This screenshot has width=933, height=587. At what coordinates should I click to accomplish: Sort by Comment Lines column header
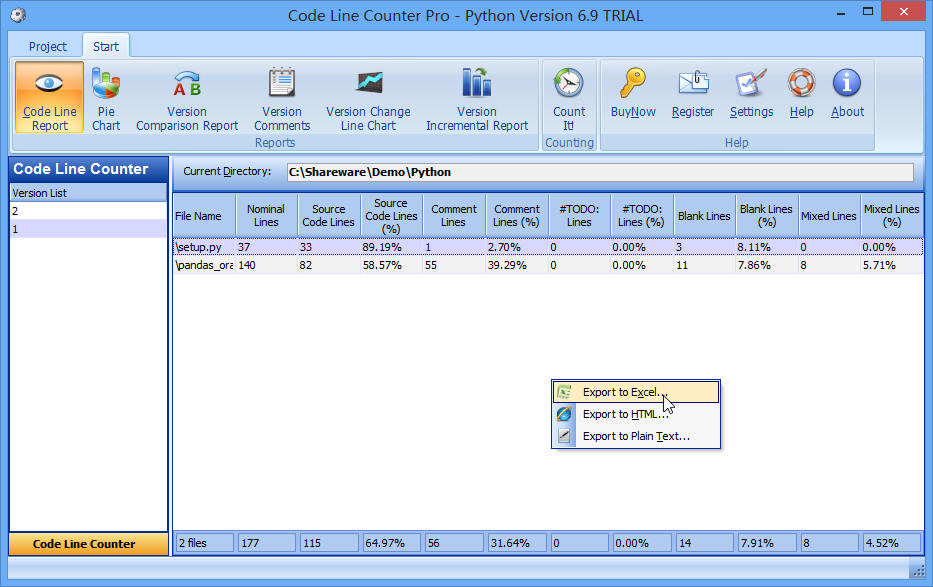coord(454,215)
